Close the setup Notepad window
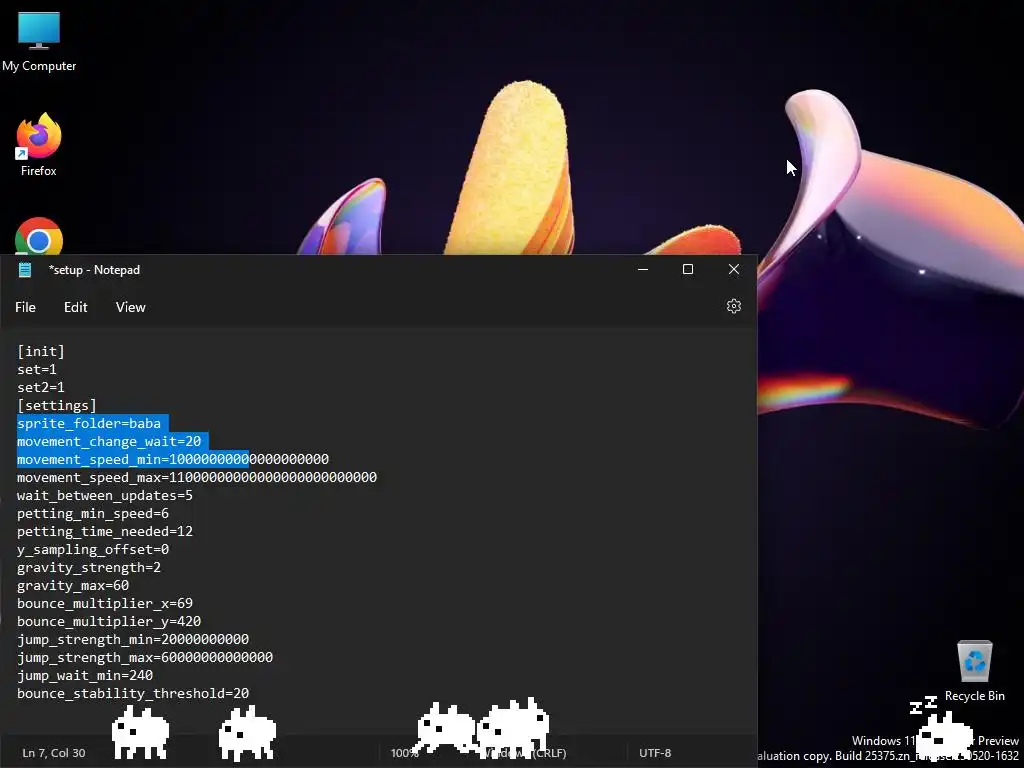This screenshot has width=1024, height=768. [734, 269]
